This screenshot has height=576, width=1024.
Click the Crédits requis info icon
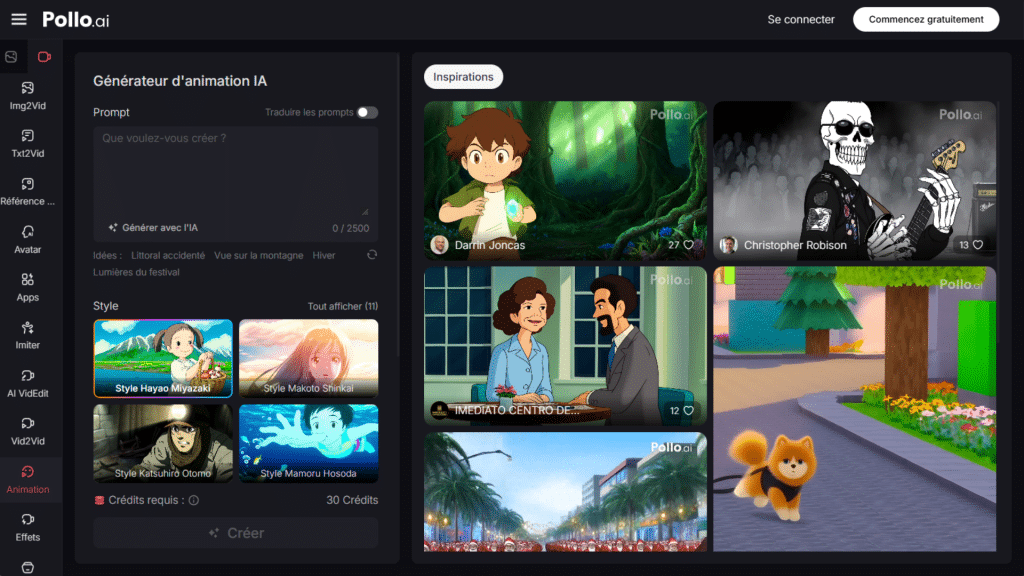point(194,500)
